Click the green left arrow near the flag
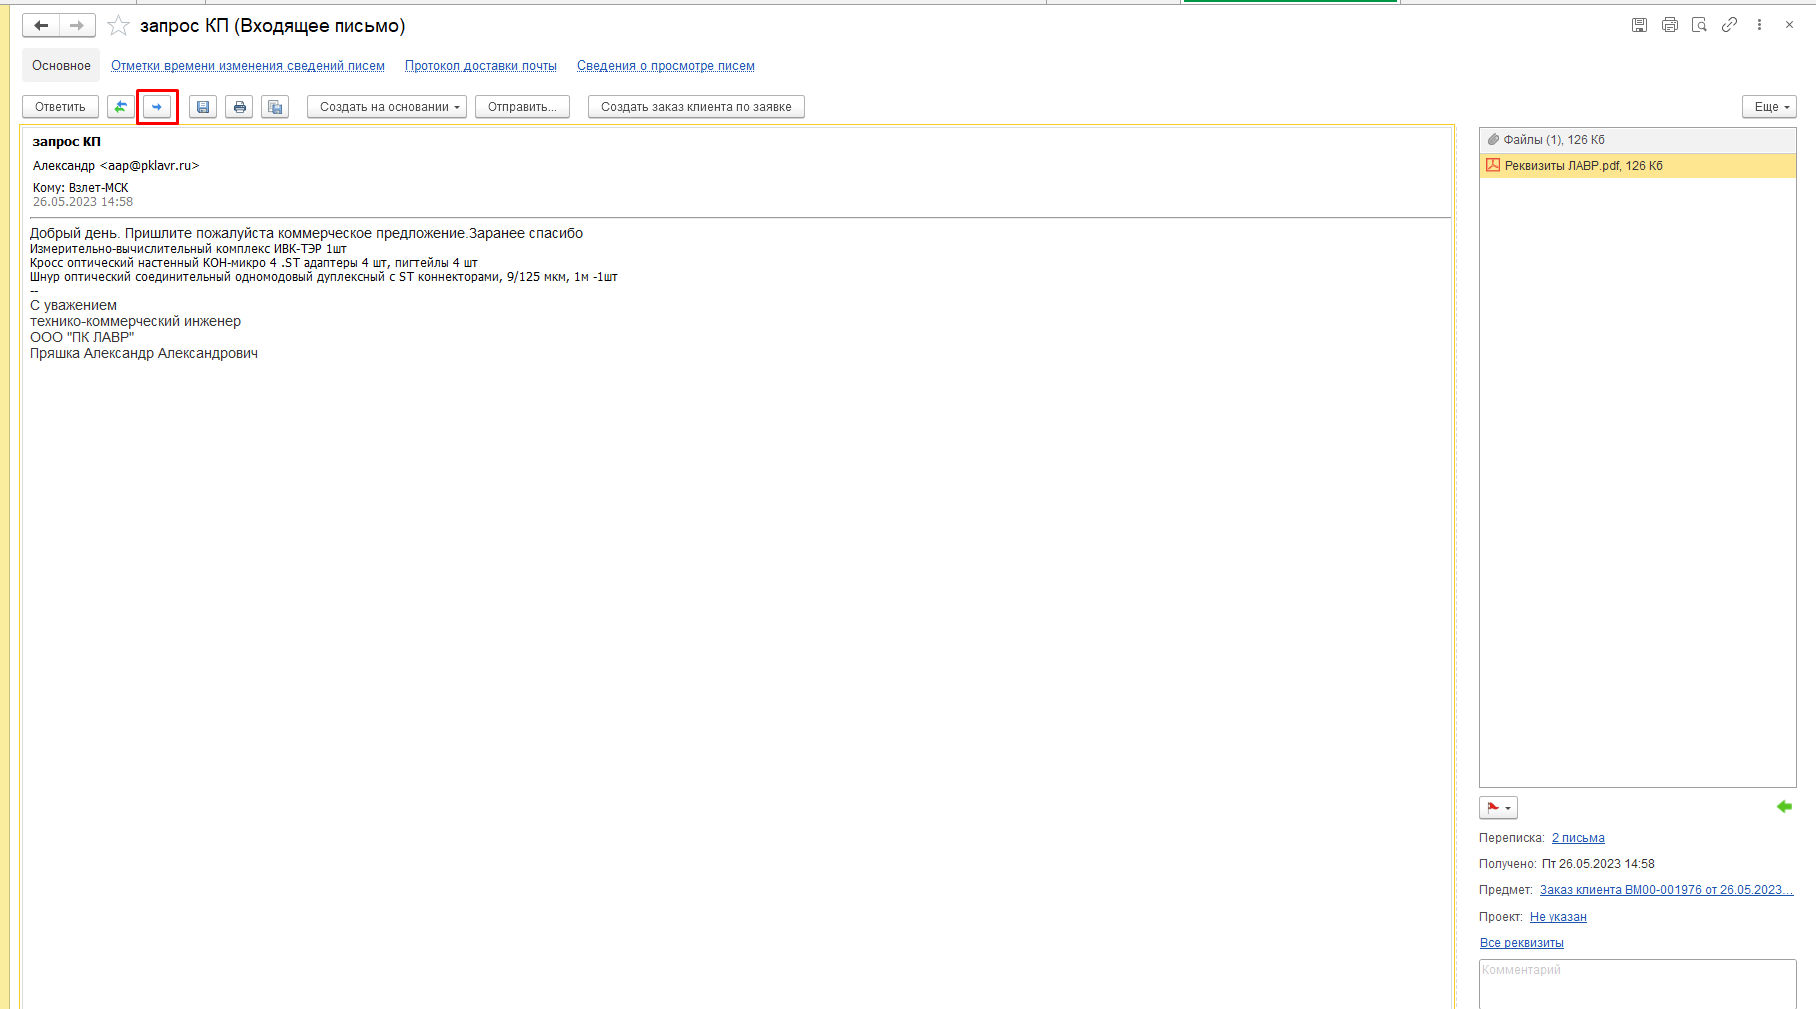Screen dimensions: 1816x1009 tap(1784, 807)
